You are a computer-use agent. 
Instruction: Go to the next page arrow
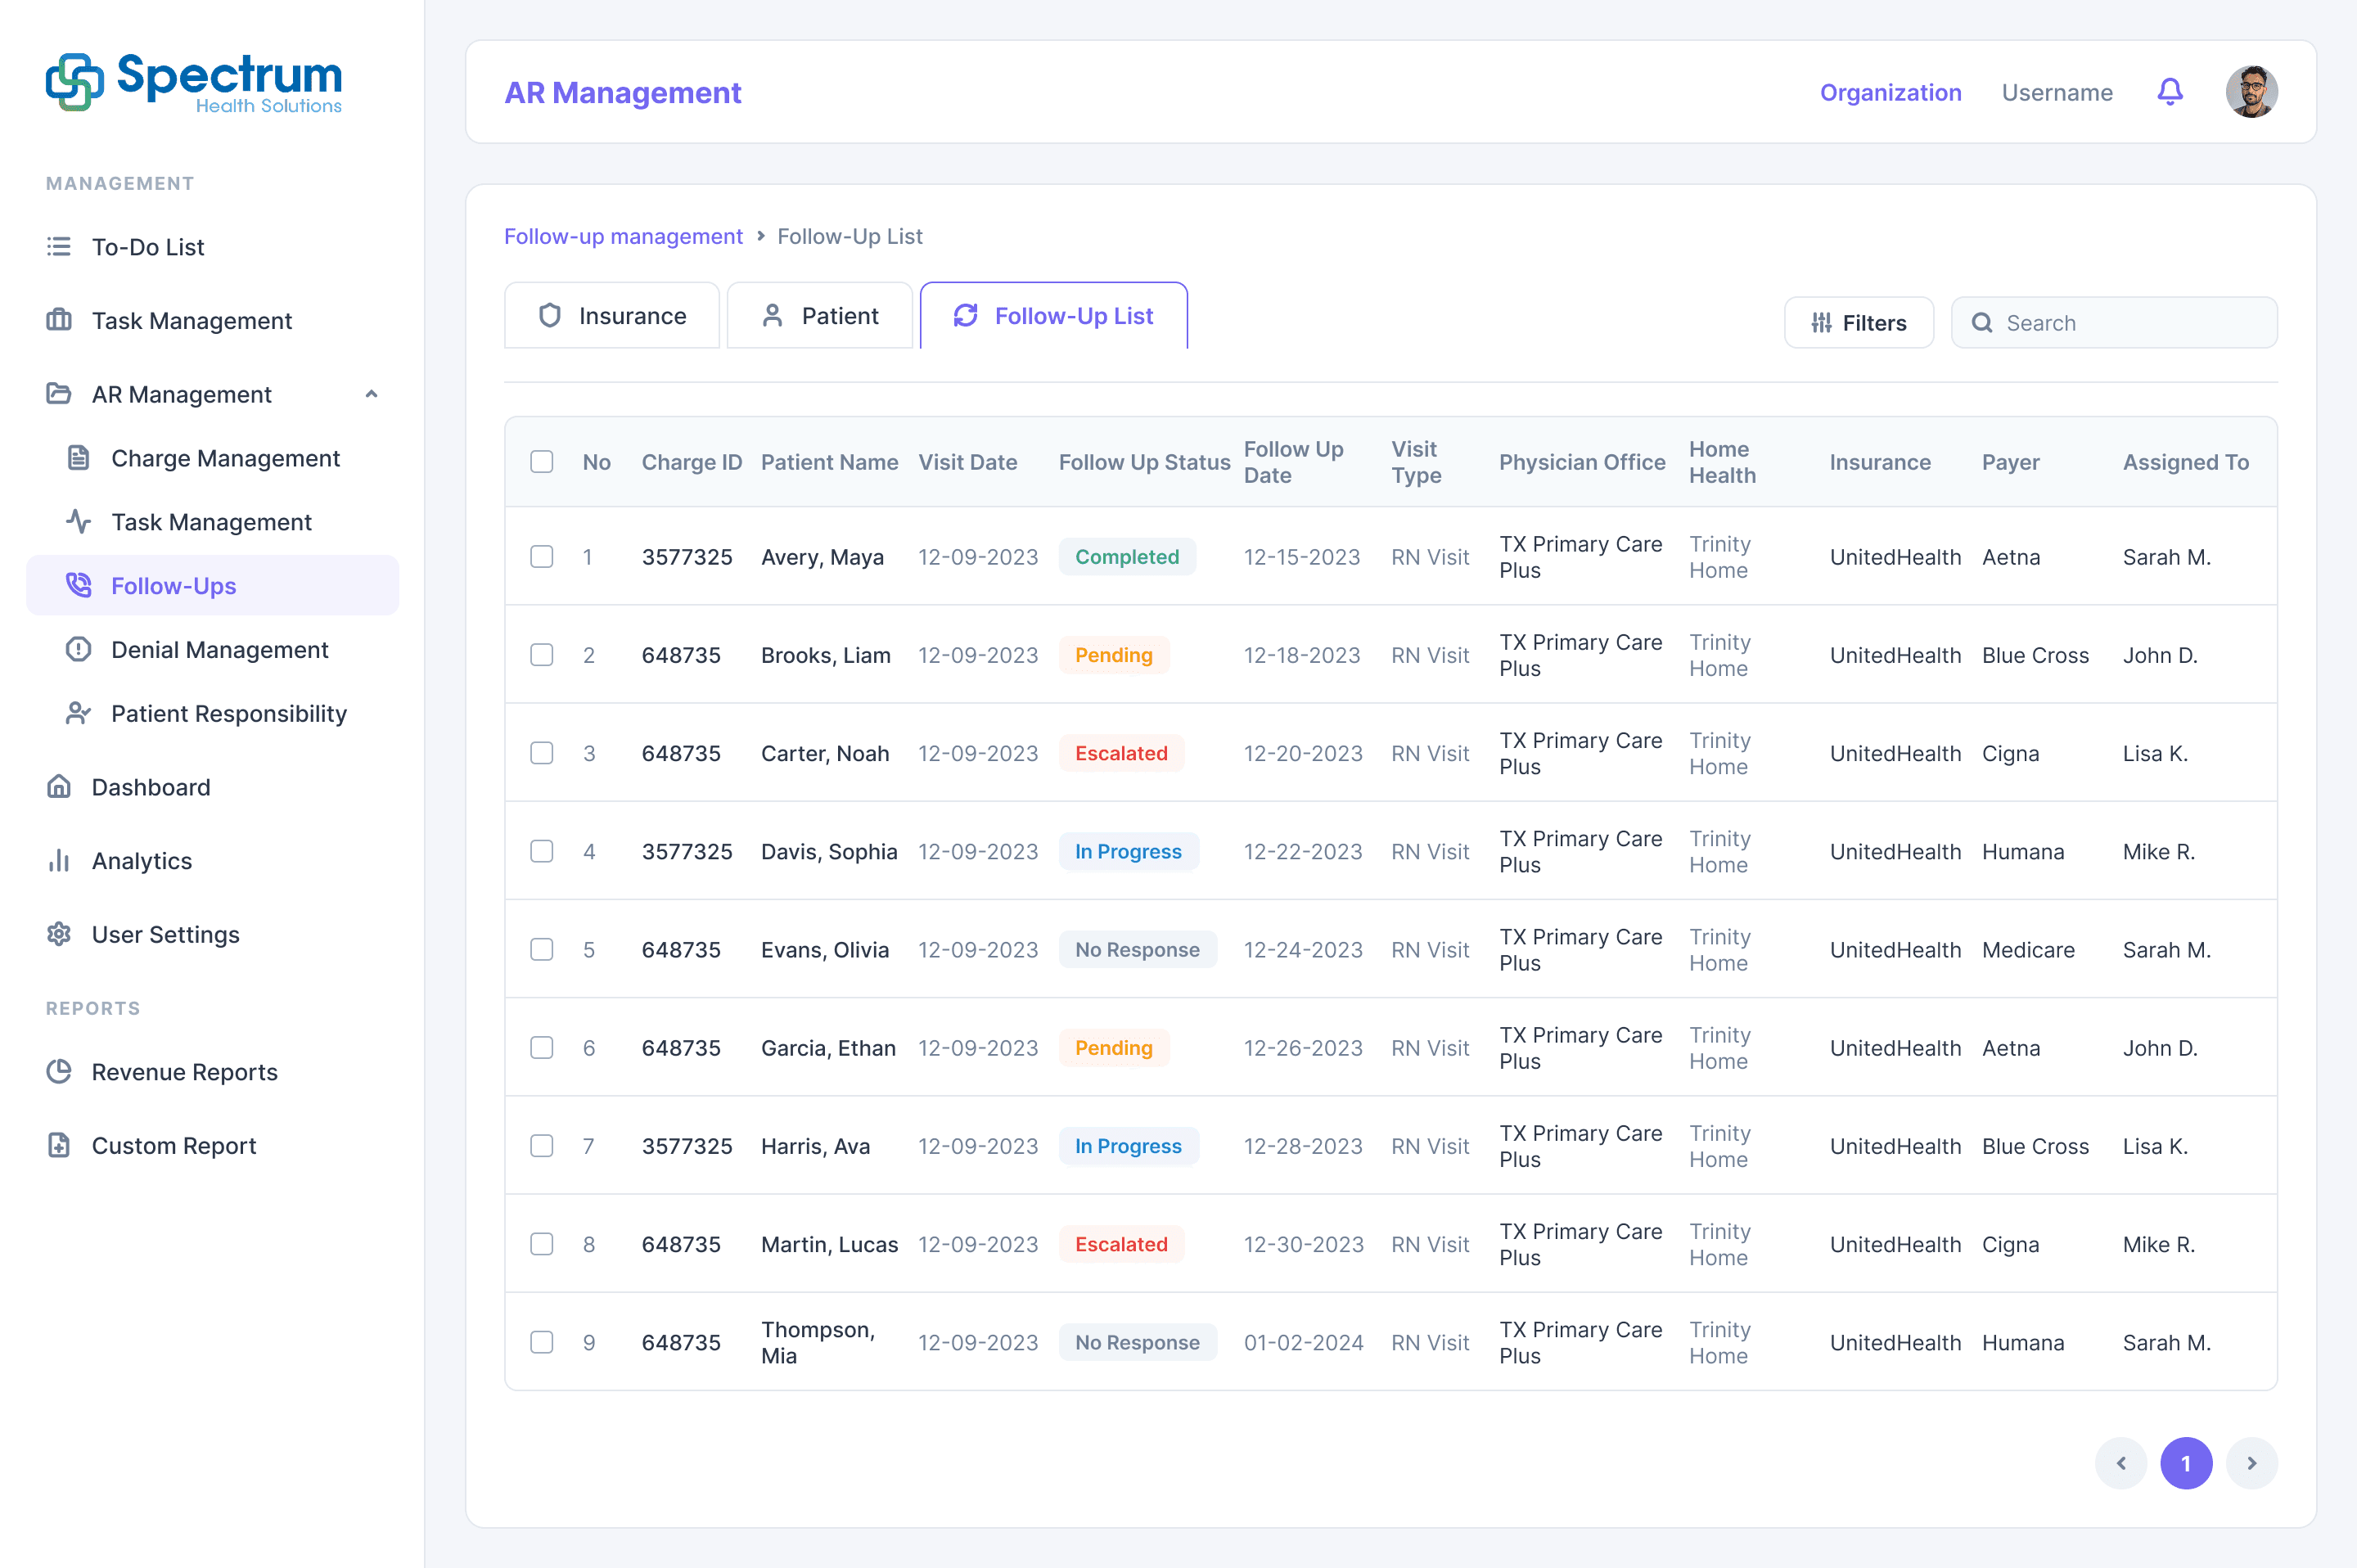point(2251,1463)
